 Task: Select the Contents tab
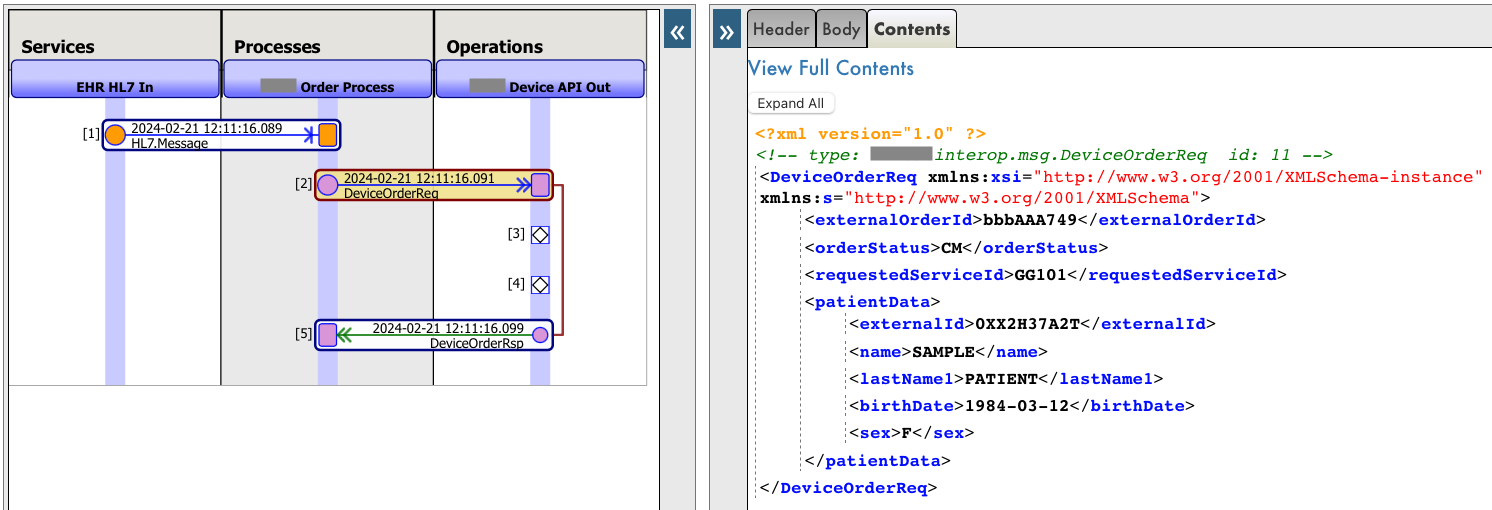[x=911, y=29]
